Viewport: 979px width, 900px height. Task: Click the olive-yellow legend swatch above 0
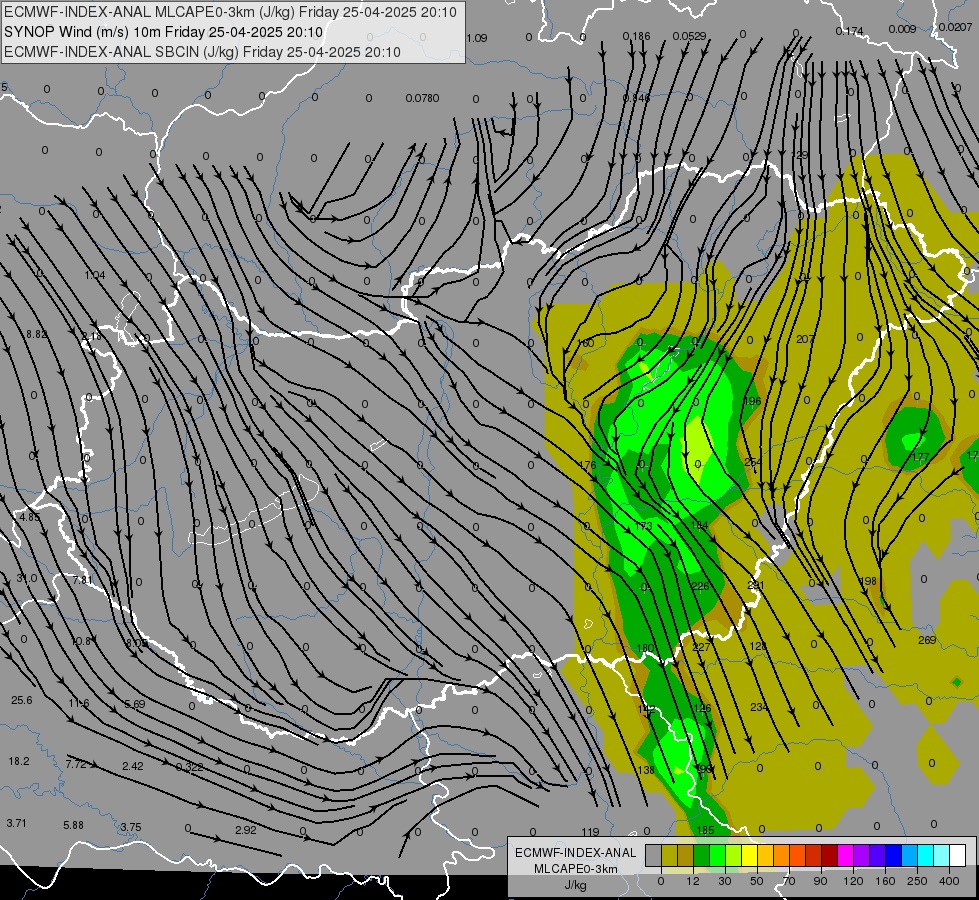[669, 855]
